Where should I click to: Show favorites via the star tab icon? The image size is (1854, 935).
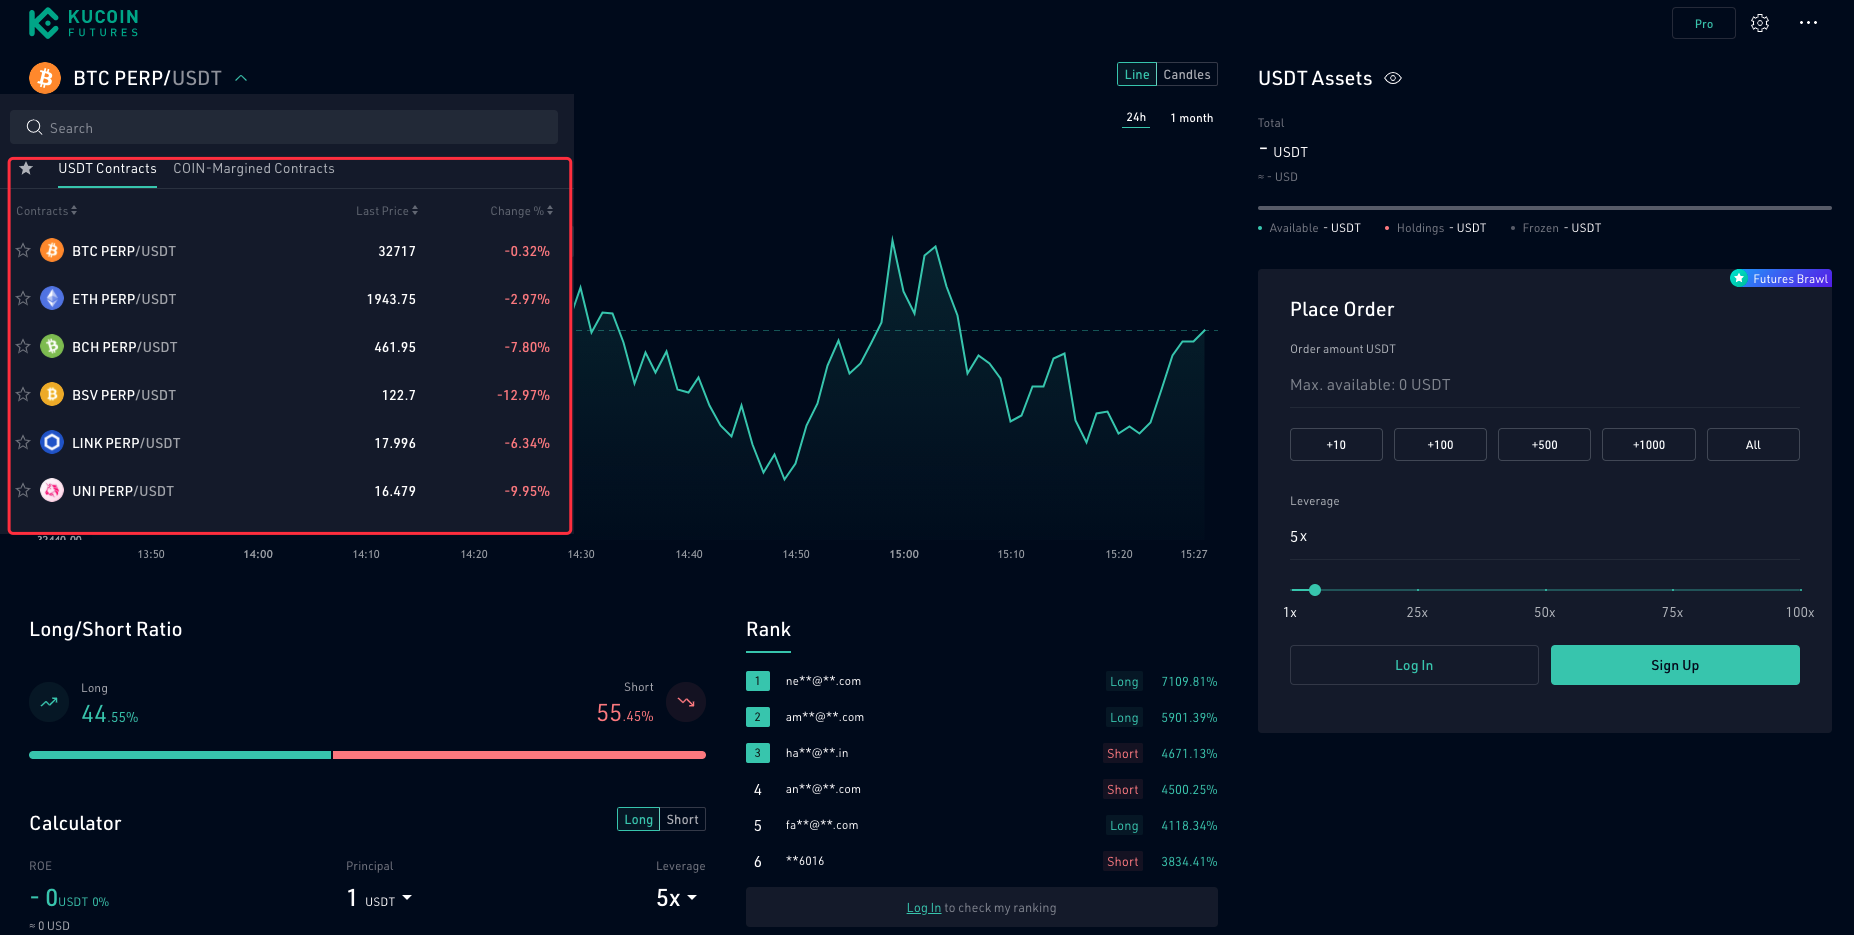point(26,168)
